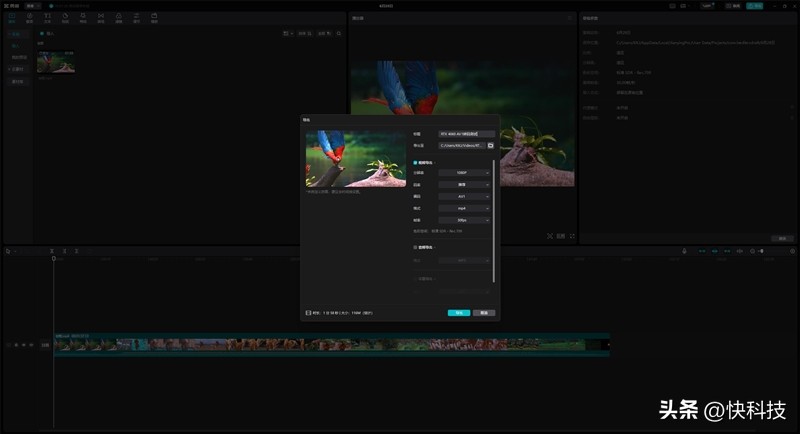This screenshot has width=800, height=434.
Task: Open the frame rate dropdown showing 30fps
Action: [465, 220]
